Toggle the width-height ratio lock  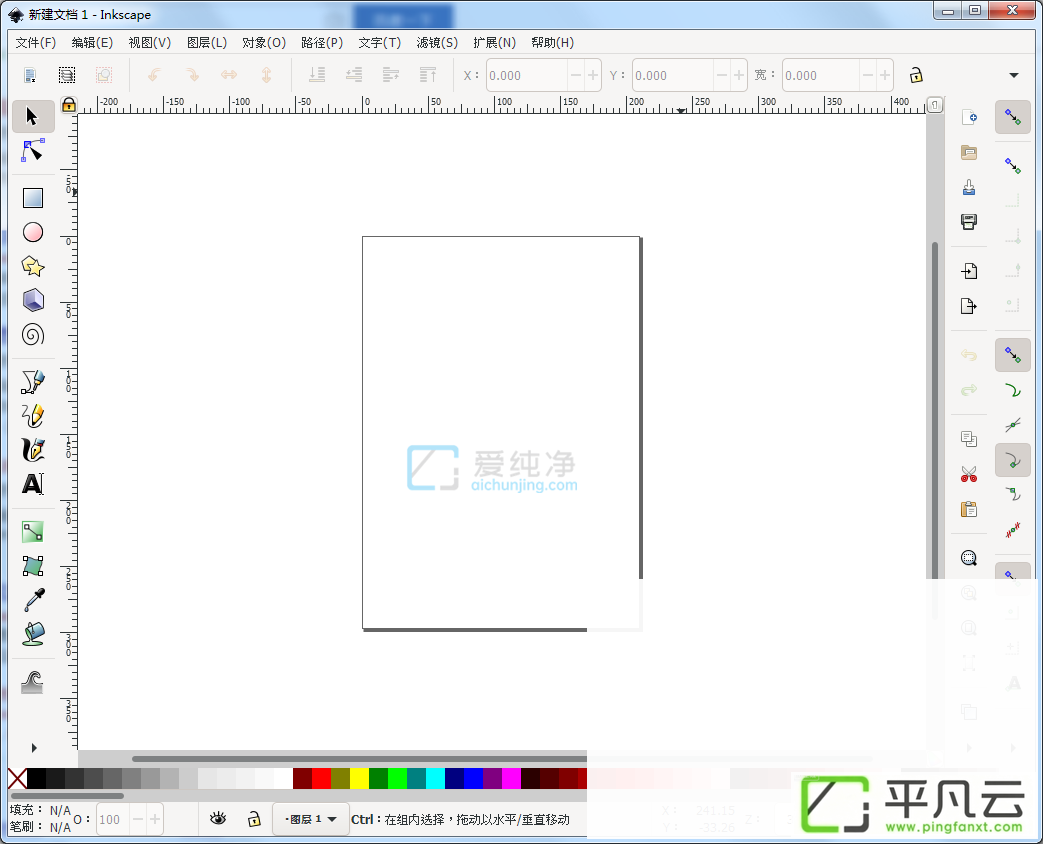(x=916, y=75)
